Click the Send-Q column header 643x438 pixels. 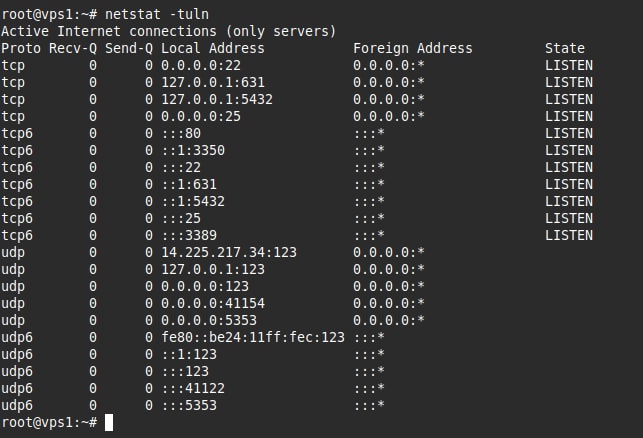(129, 48)
